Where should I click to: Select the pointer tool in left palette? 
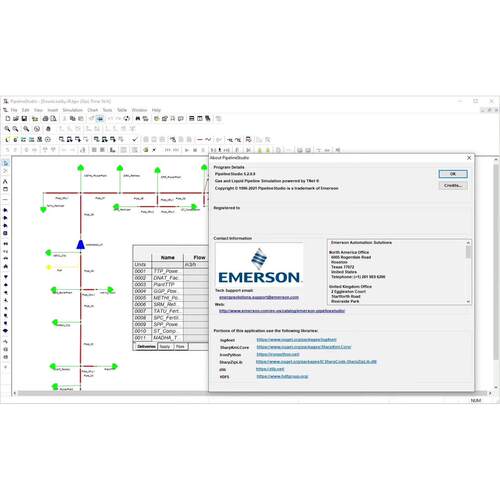click(5, 163)
